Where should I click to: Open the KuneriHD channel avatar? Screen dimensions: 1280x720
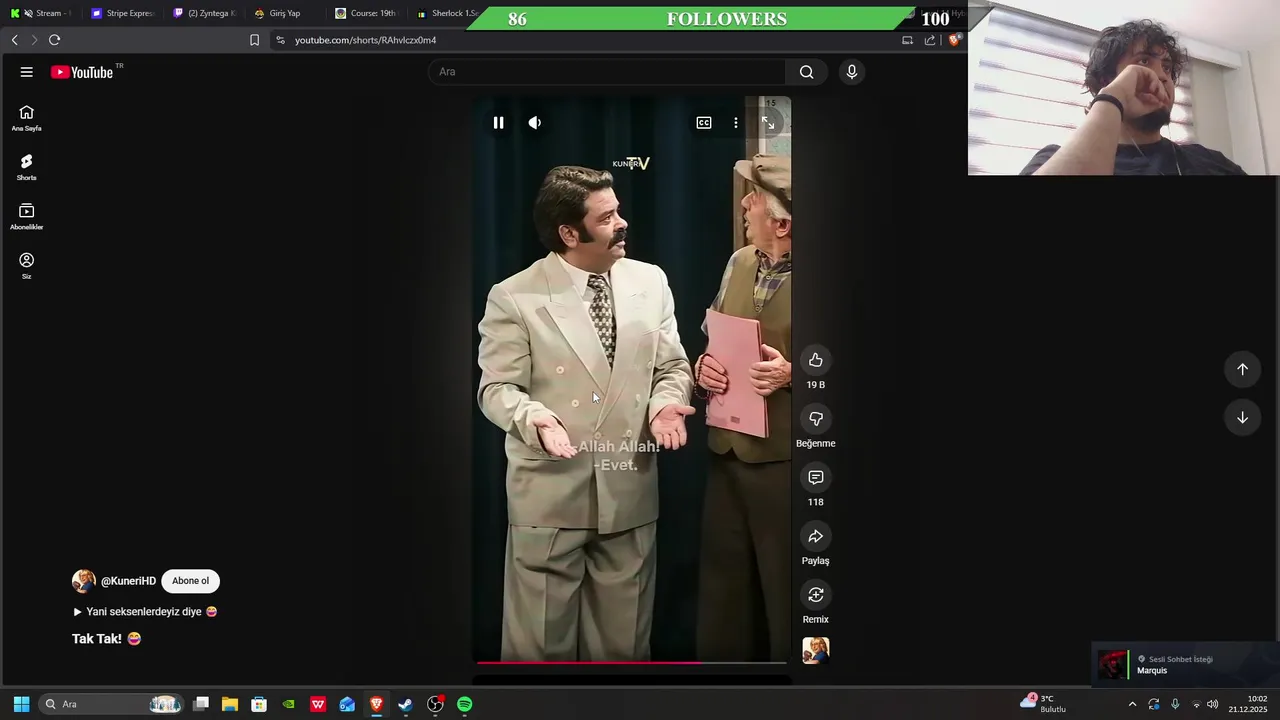click(84, 581)
